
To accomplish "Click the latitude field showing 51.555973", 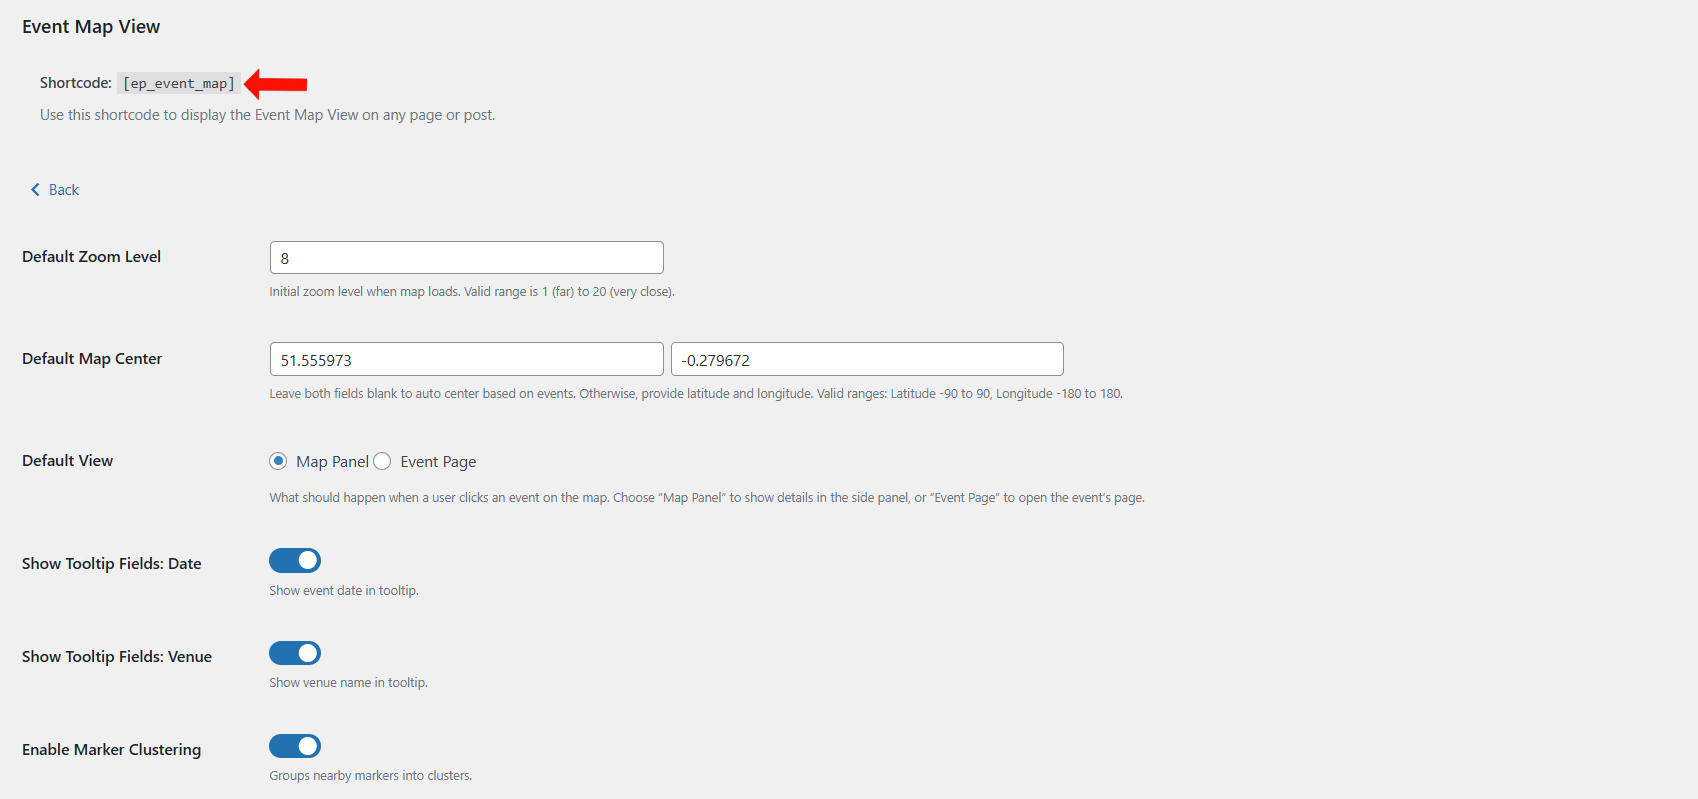I will pyautogui.click(x=466, y=360).
